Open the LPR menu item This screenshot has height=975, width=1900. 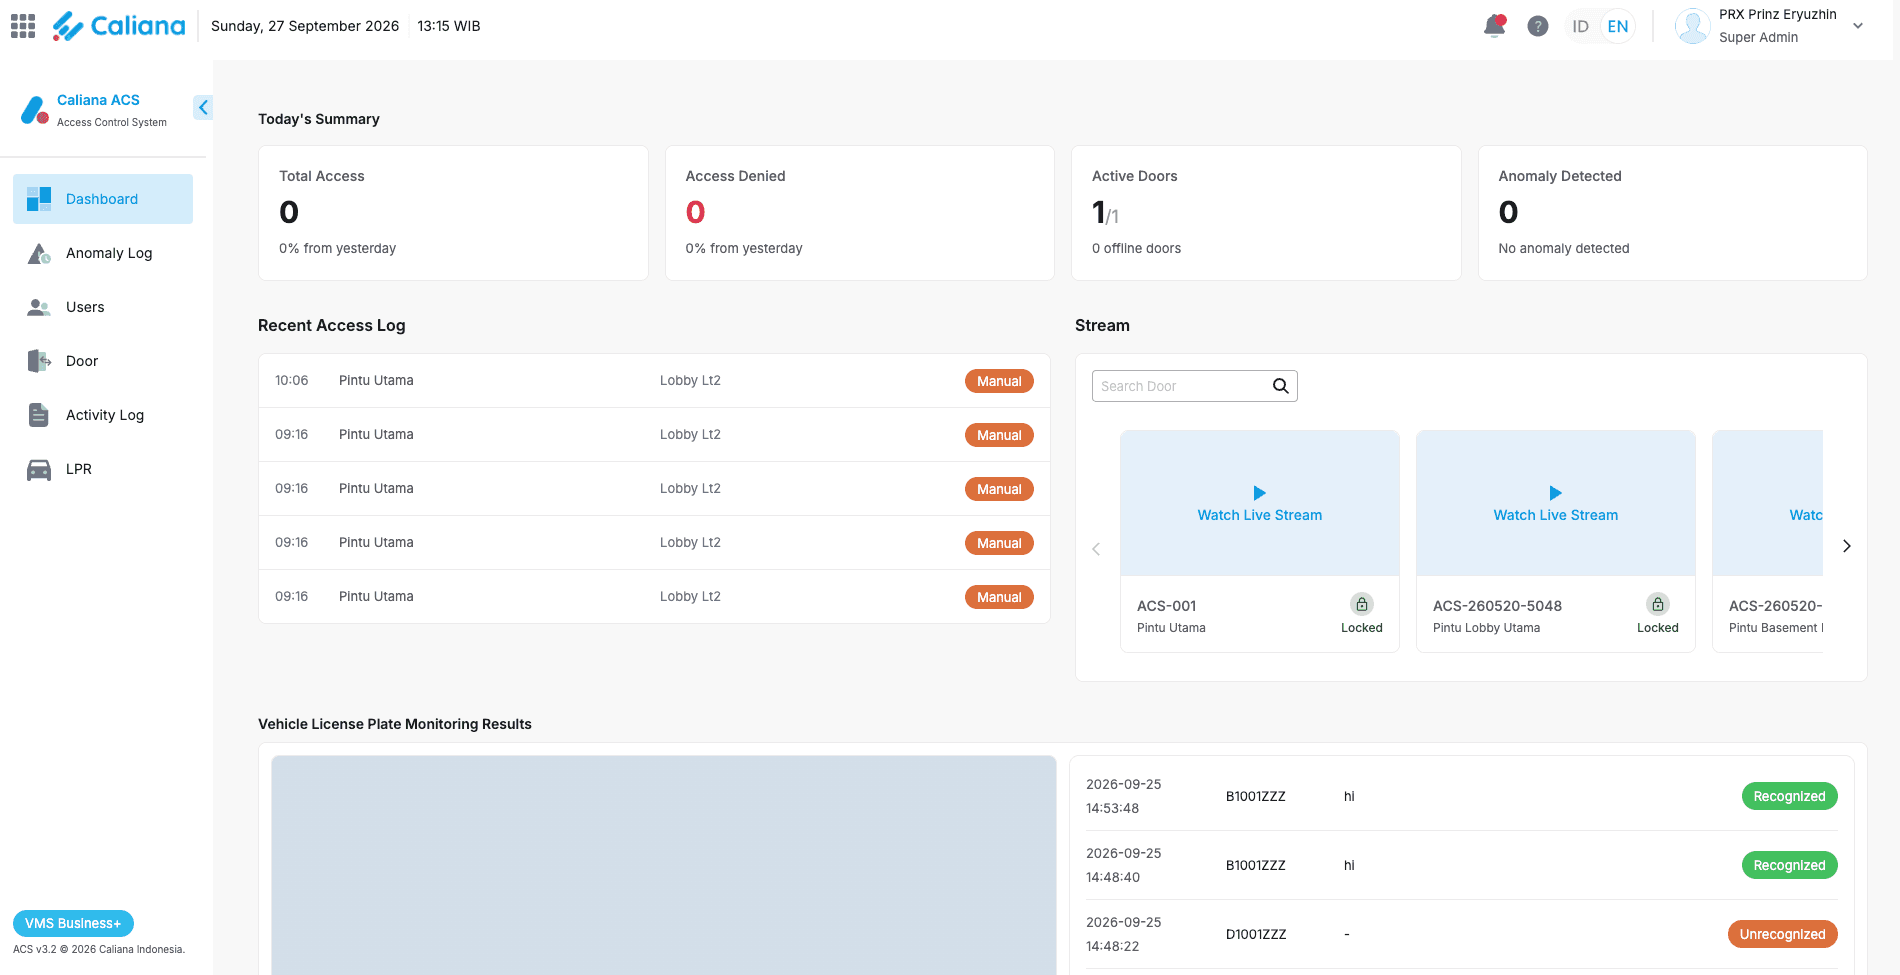(x=103, y=469)
